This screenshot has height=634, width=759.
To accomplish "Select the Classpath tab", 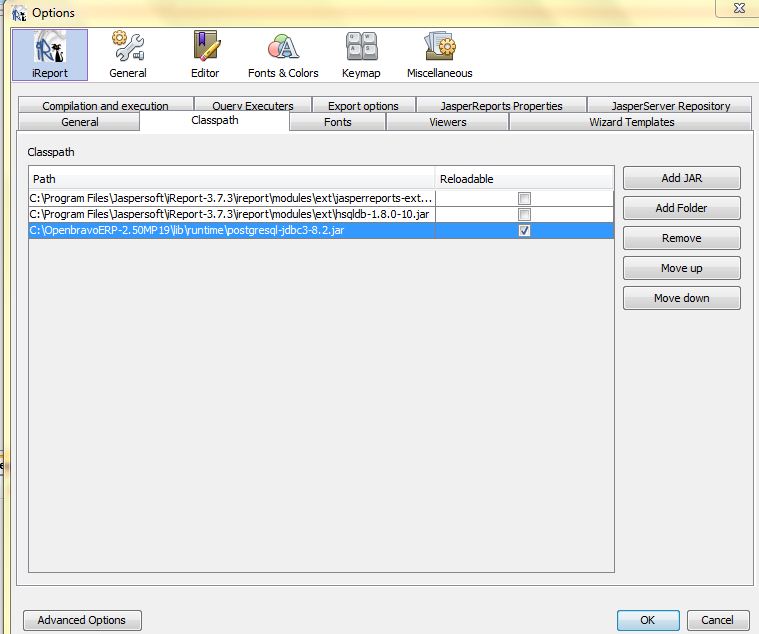I will (x=214, y=121).
